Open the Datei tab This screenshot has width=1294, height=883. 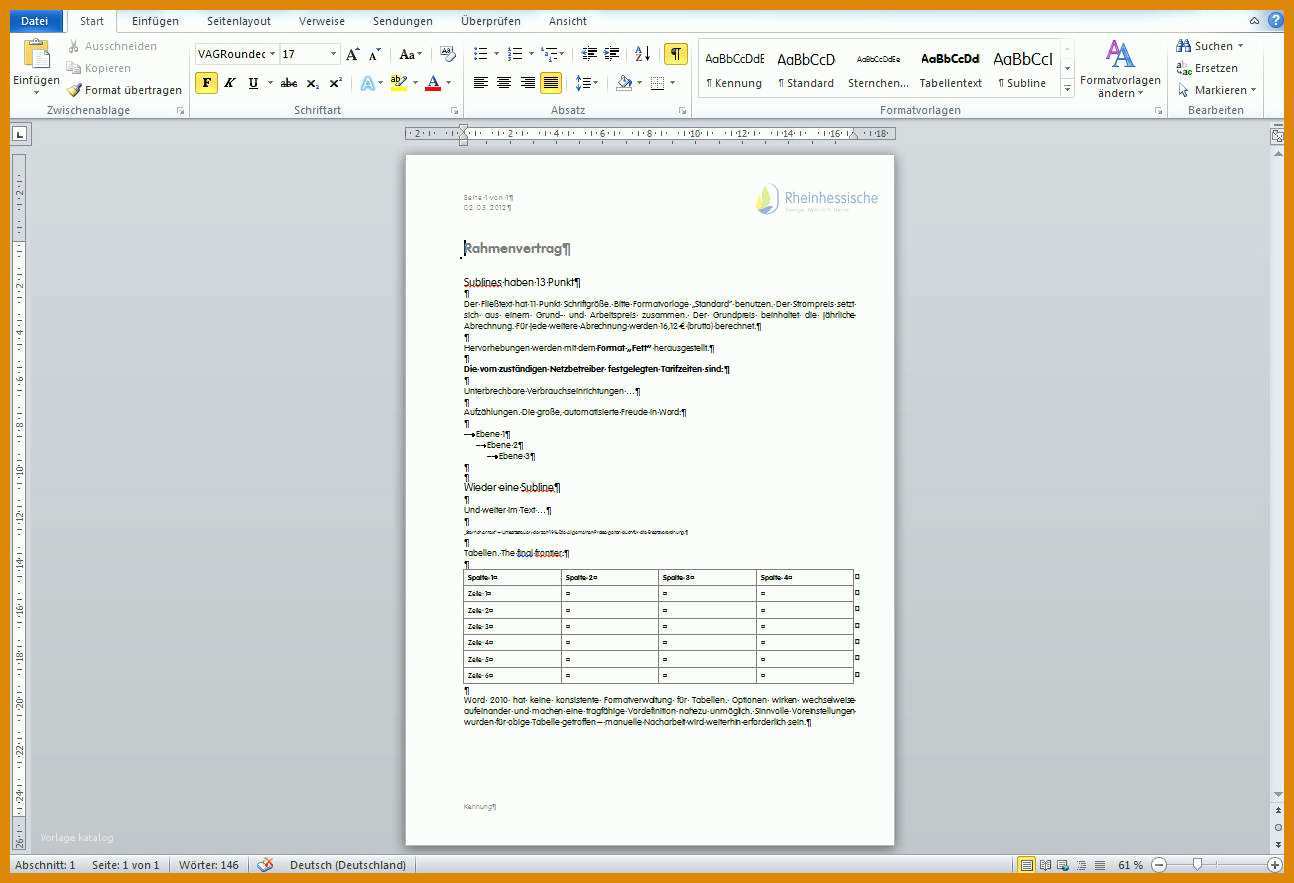35,21
